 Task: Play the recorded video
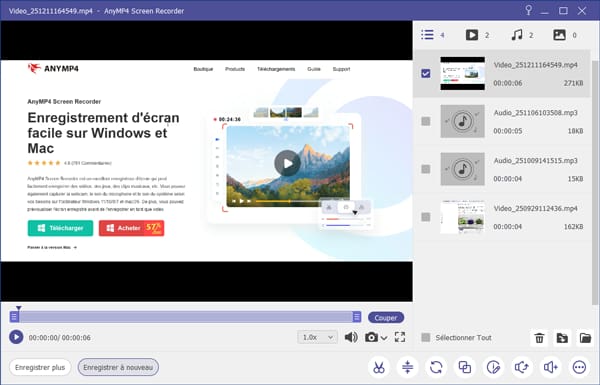click(16, 337)
